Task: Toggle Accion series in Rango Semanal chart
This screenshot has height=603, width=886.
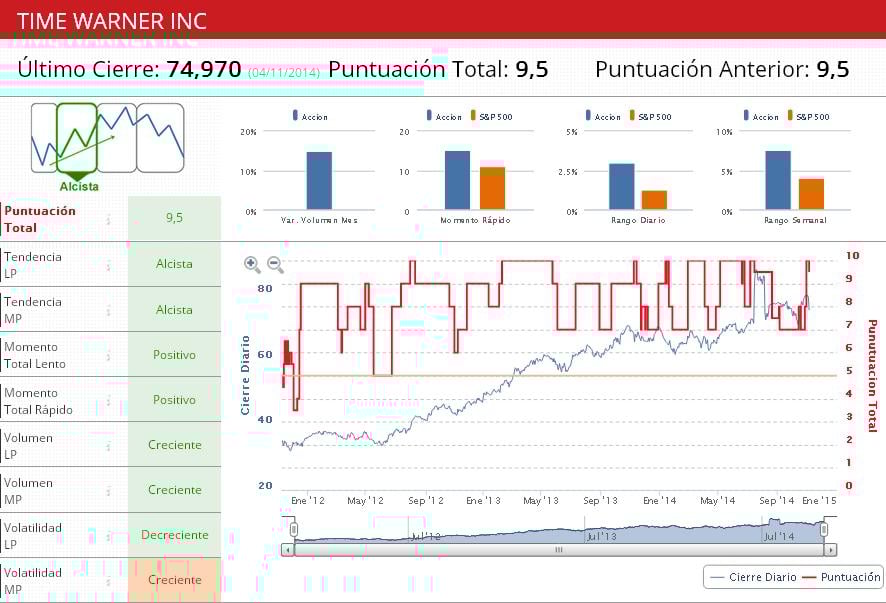Action: click(761, 116)
